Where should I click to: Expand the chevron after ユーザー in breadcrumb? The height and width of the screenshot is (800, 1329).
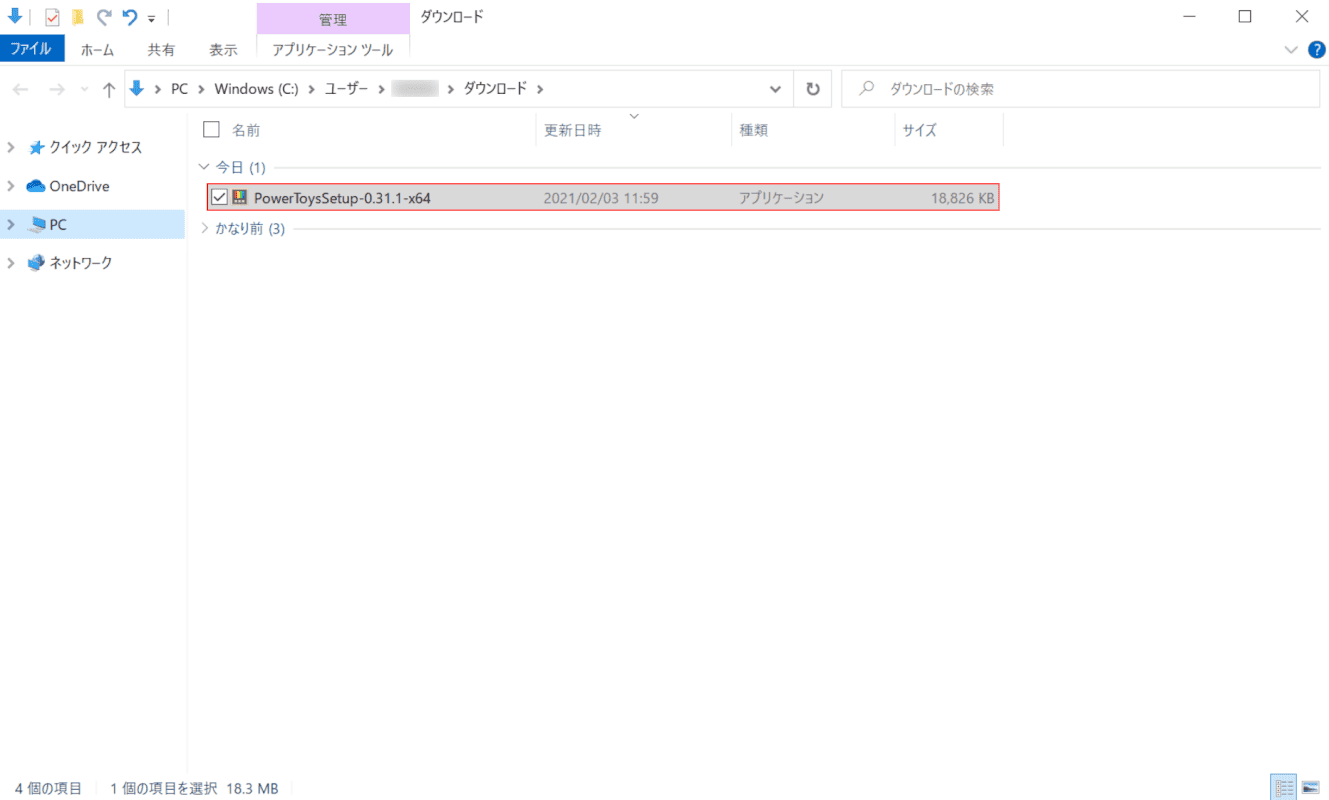click(x=380, y=89)
